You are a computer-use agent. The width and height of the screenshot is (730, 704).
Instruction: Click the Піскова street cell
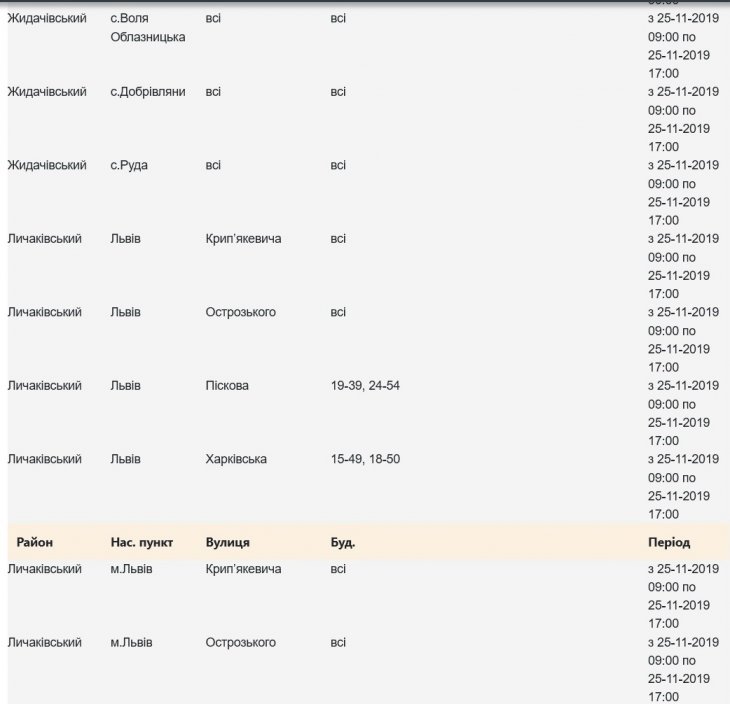pyautogui.click(x=227, y=385)
